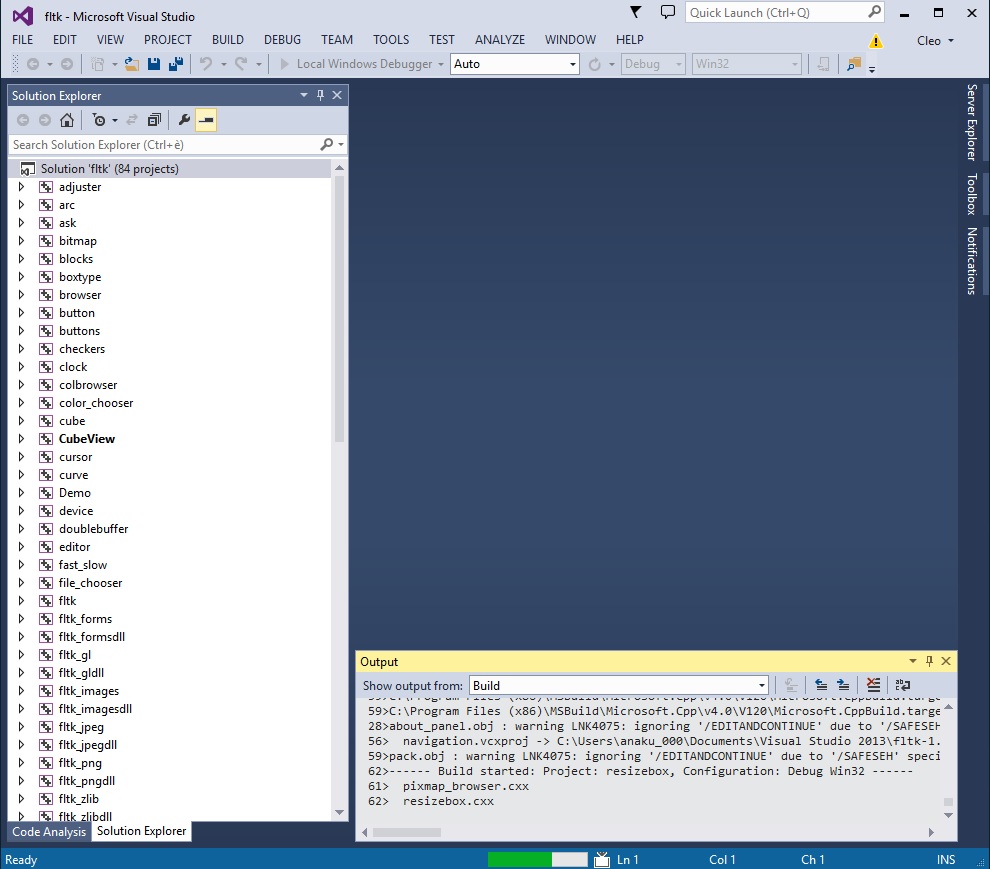This screenshot has height=869, width=990.
Task: Click the Open File folder icon
Action: (x=131, y=64)
